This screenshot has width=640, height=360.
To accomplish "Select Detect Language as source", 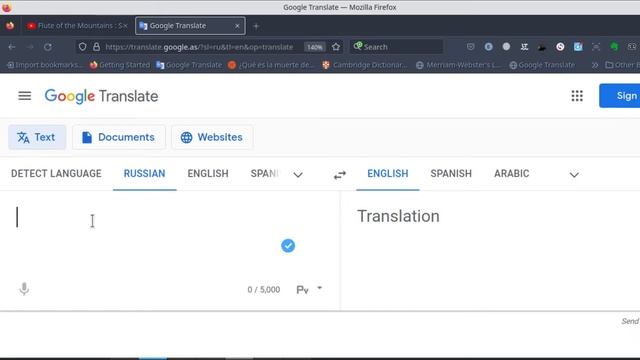I will tap(56, 173).
